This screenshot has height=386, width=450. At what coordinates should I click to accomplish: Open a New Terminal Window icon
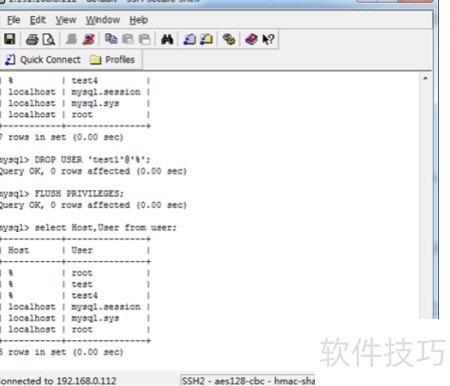pos(190,39)
